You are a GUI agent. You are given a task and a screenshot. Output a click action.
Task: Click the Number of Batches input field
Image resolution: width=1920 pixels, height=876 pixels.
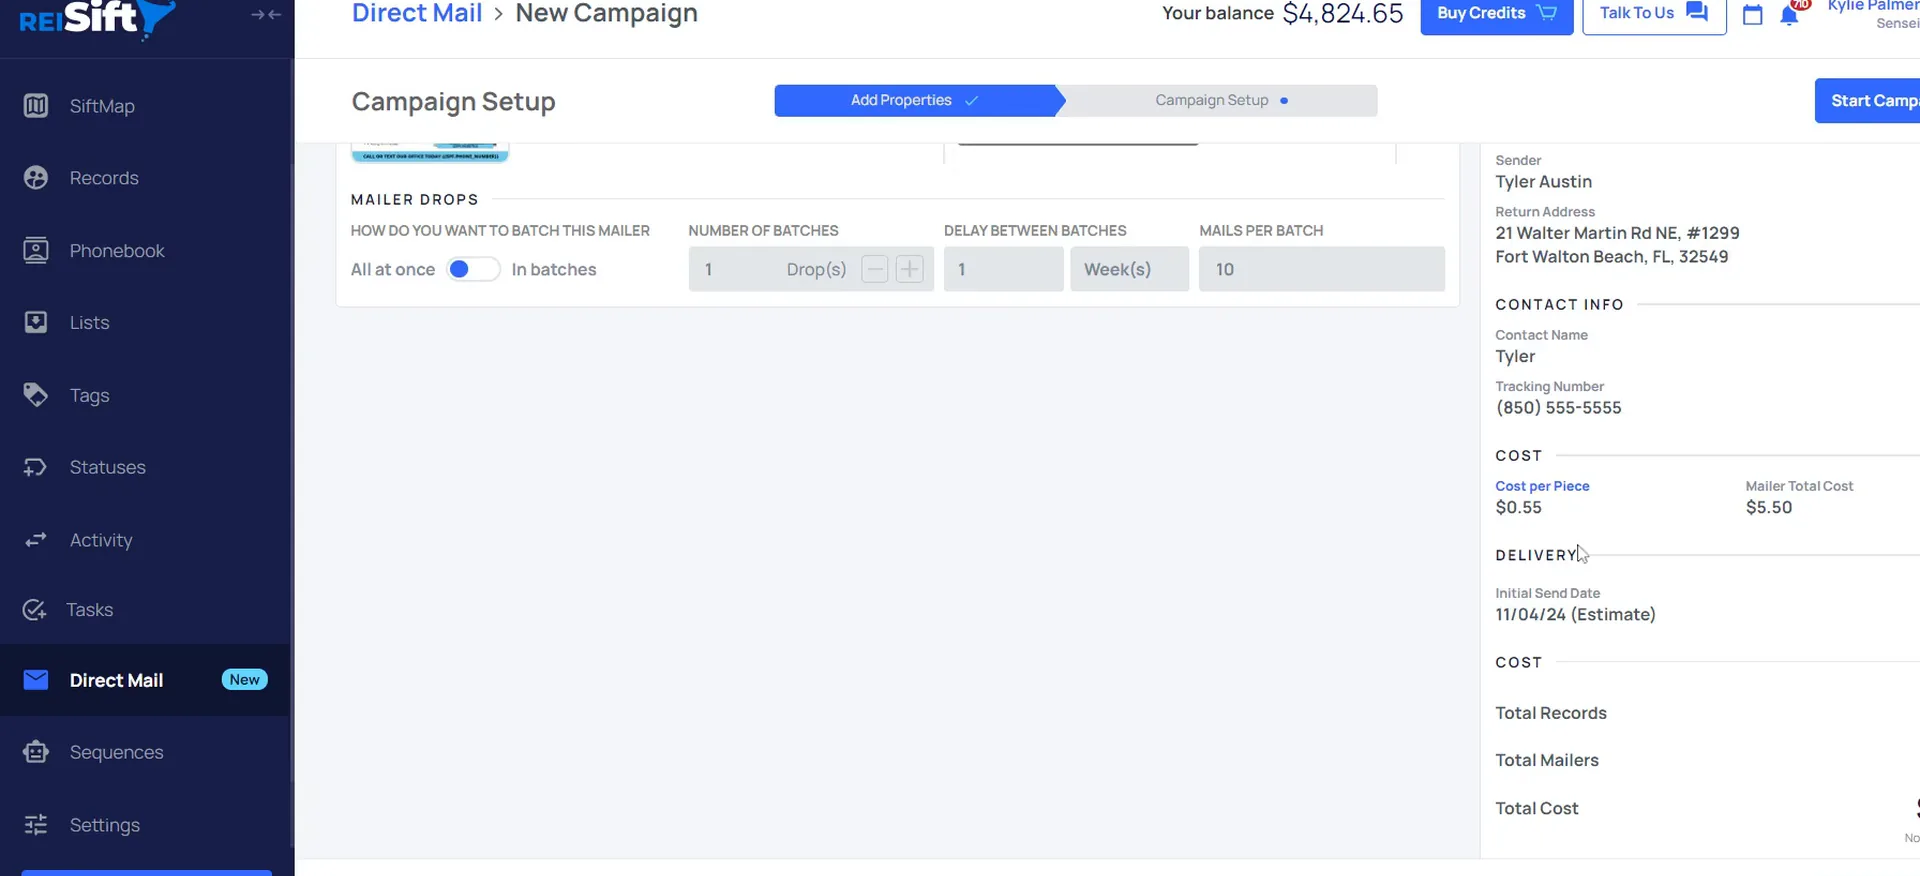point(810,269)
